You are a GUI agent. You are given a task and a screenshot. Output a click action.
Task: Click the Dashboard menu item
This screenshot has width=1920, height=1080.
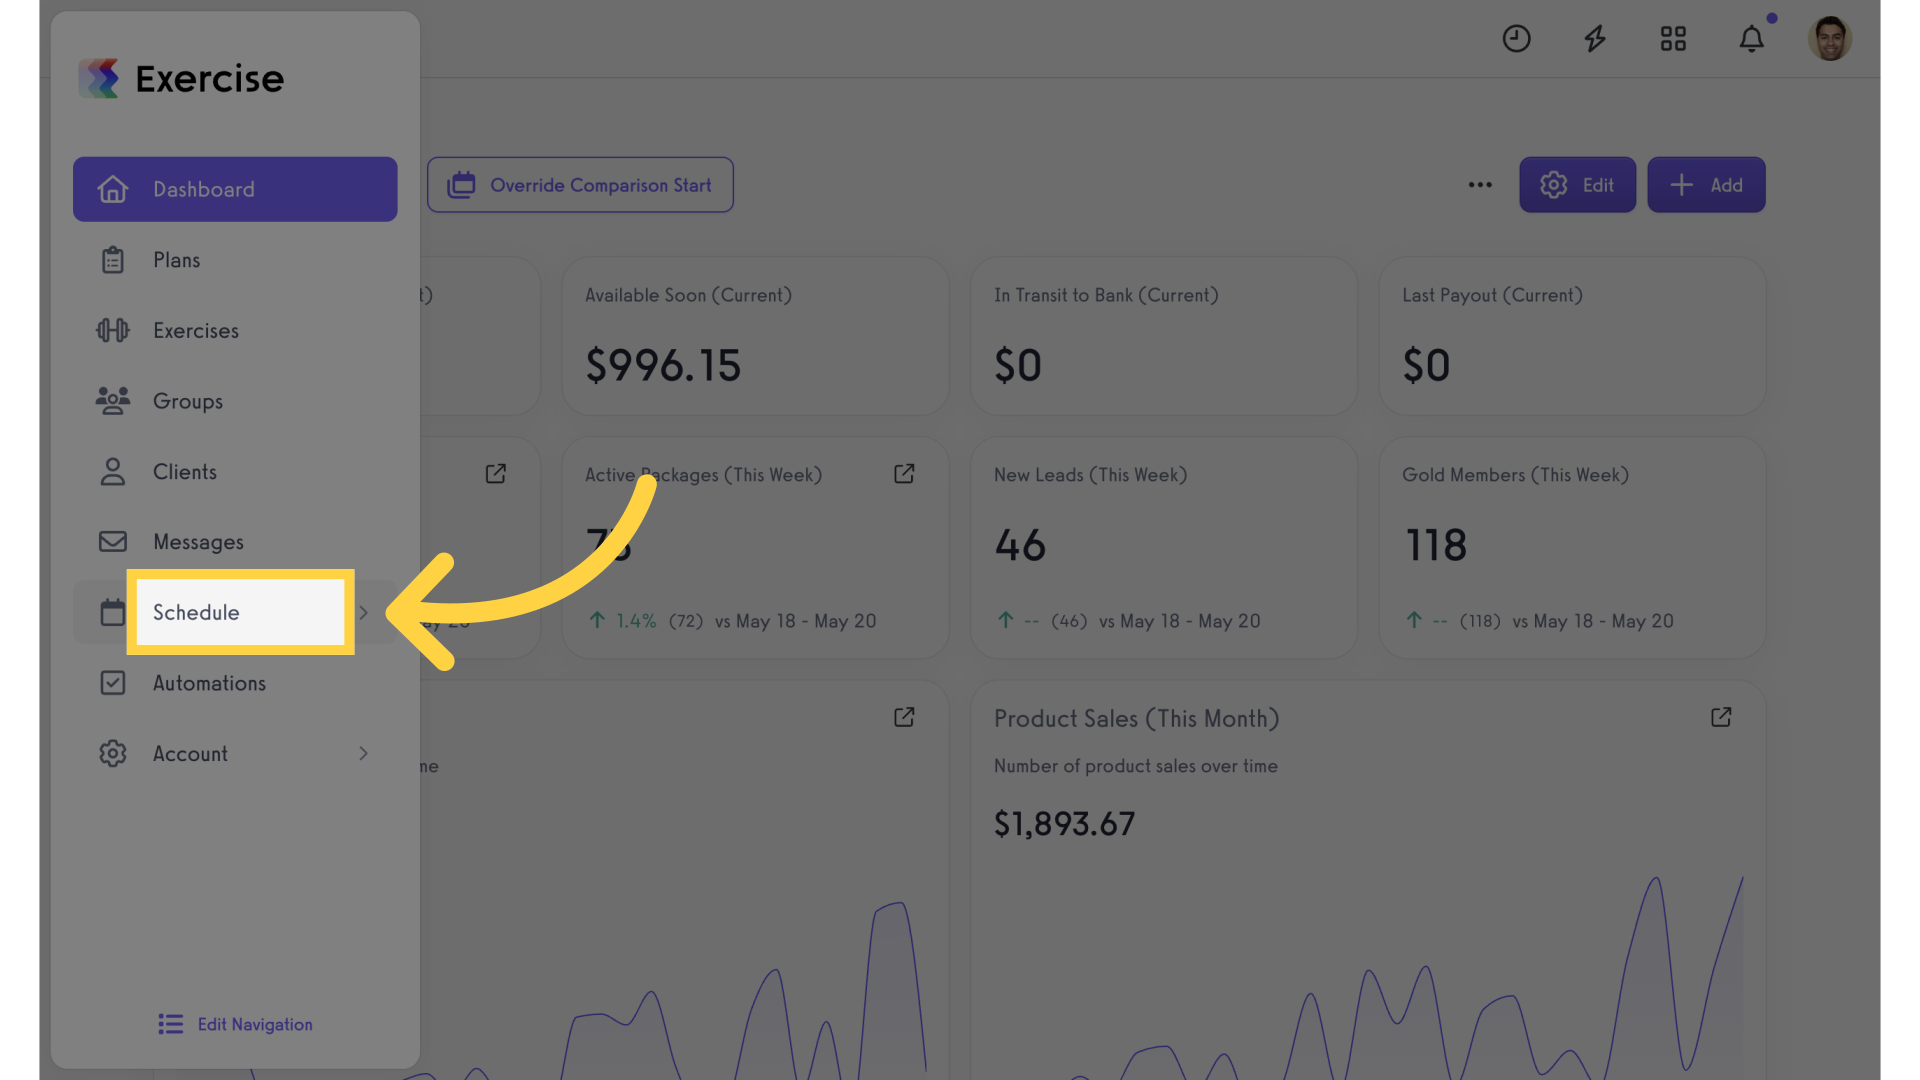click(x=235, y=189)
